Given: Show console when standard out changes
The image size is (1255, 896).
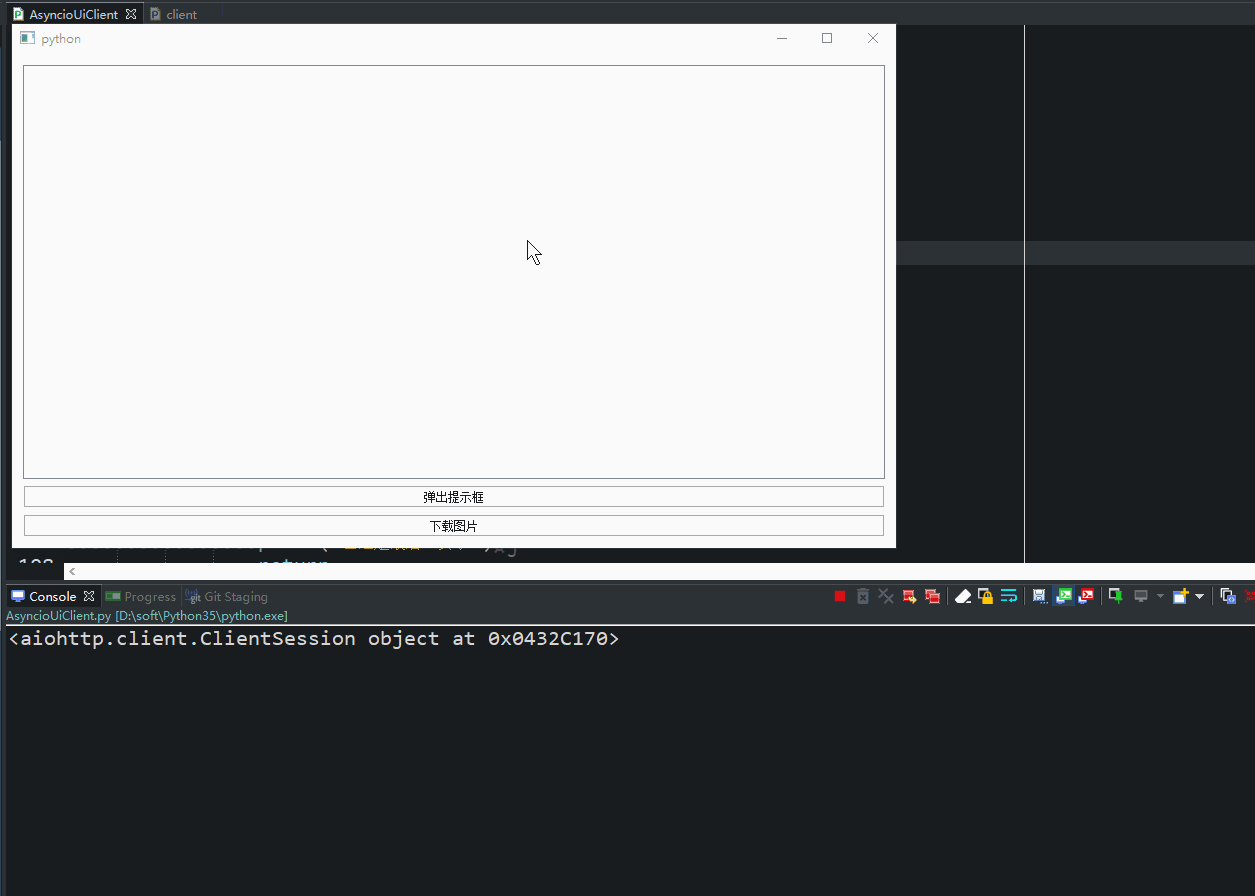Looking at the screenshot, I should 1064,595.
